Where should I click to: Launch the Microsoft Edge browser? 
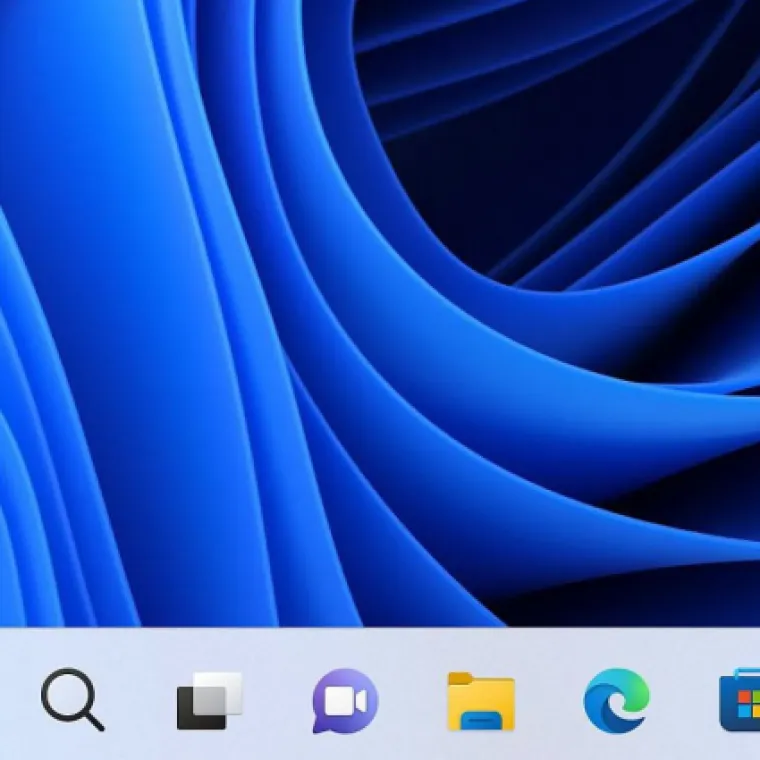pos(617,700)
